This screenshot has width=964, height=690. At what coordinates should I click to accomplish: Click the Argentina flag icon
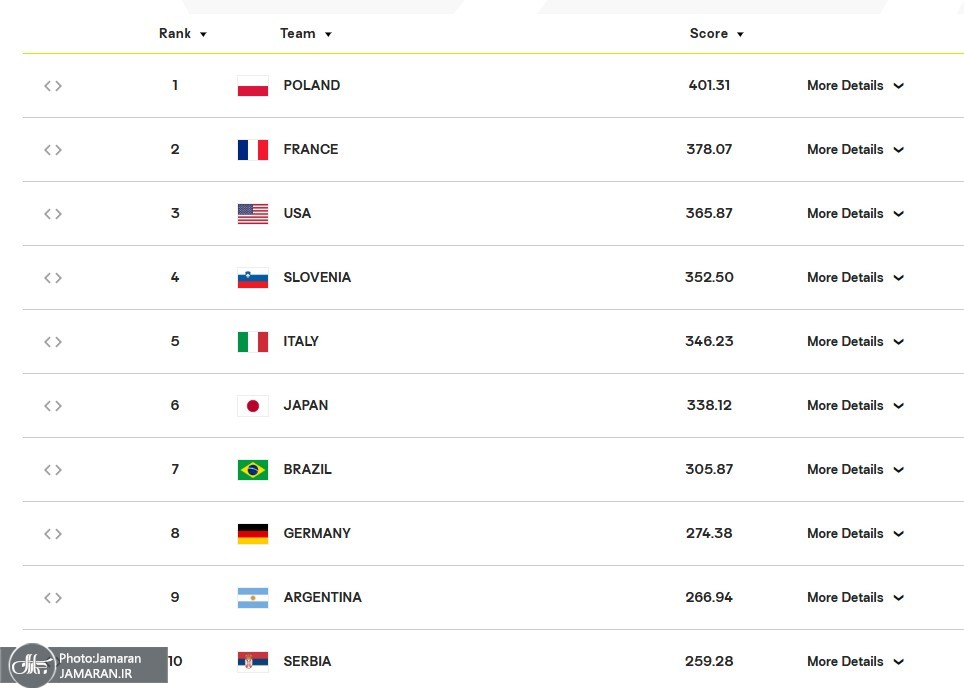(x=252, y=598)
